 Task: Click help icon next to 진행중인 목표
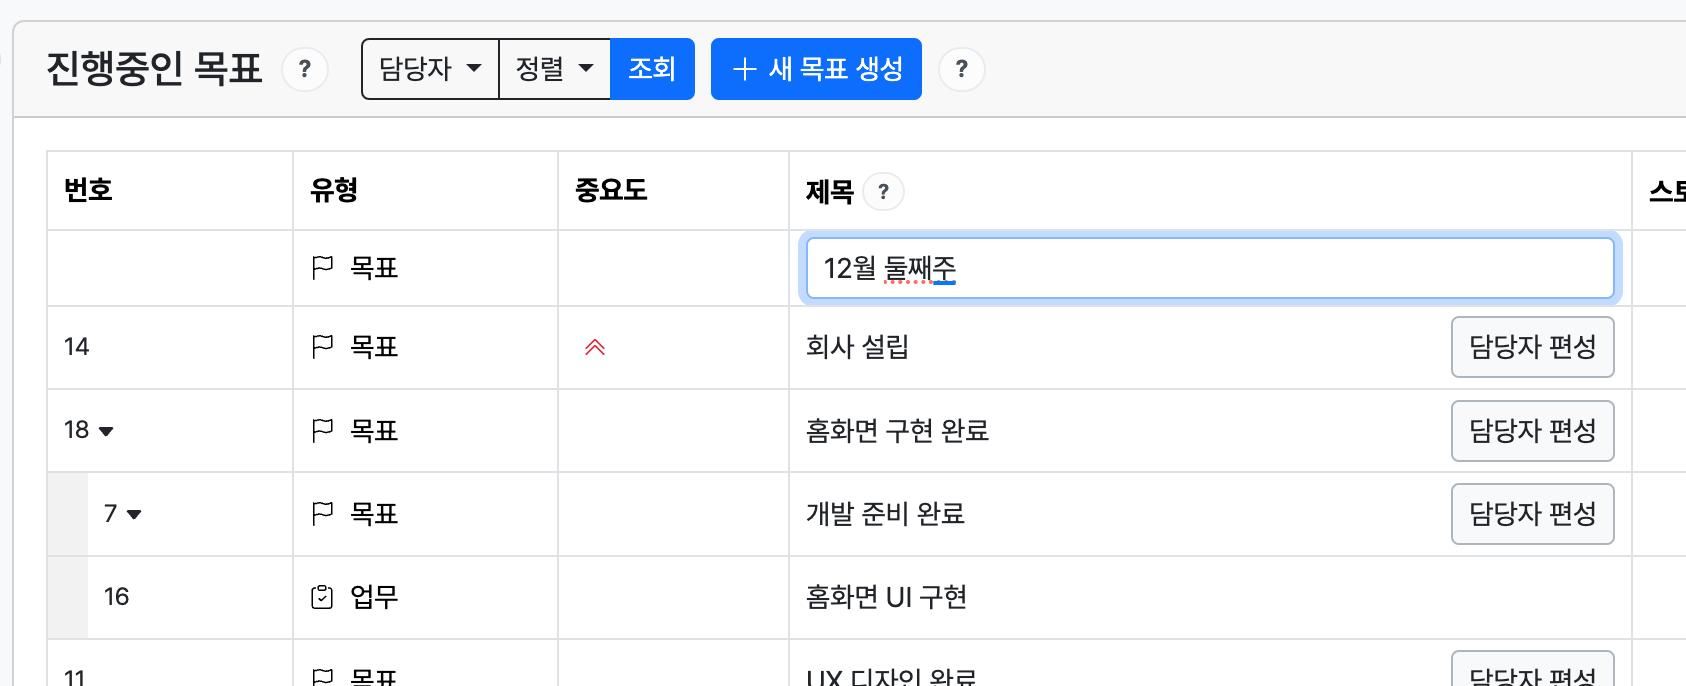305,69
